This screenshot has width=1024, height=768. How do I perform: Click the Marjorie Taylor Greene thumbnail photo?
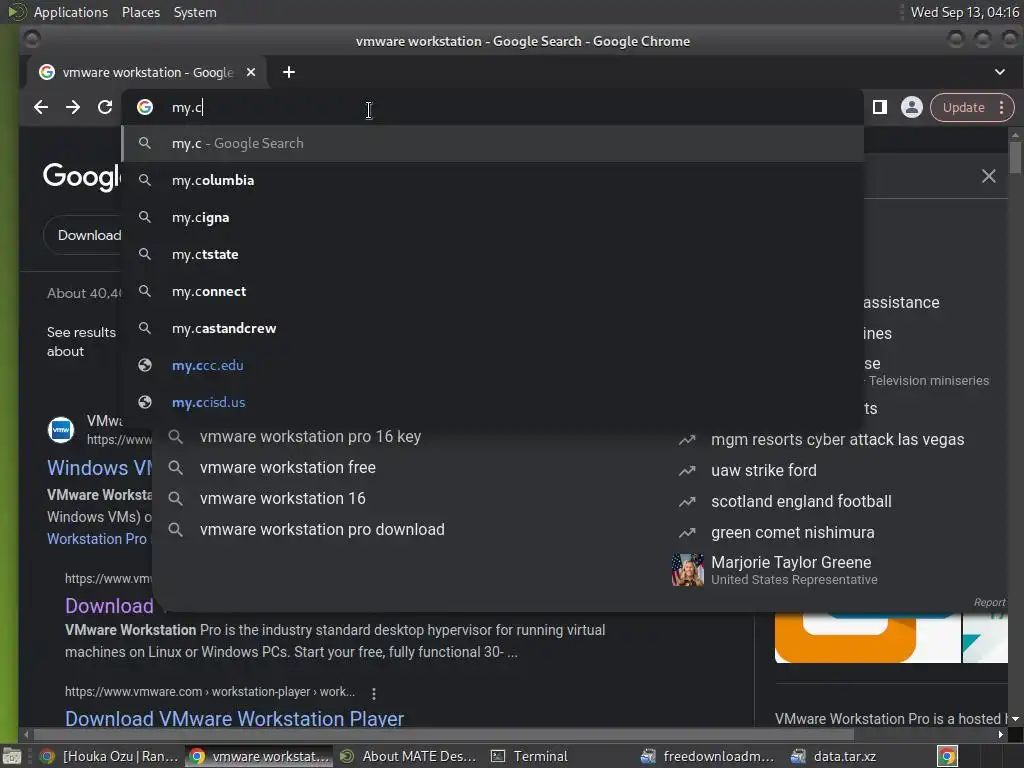(688, 569)
